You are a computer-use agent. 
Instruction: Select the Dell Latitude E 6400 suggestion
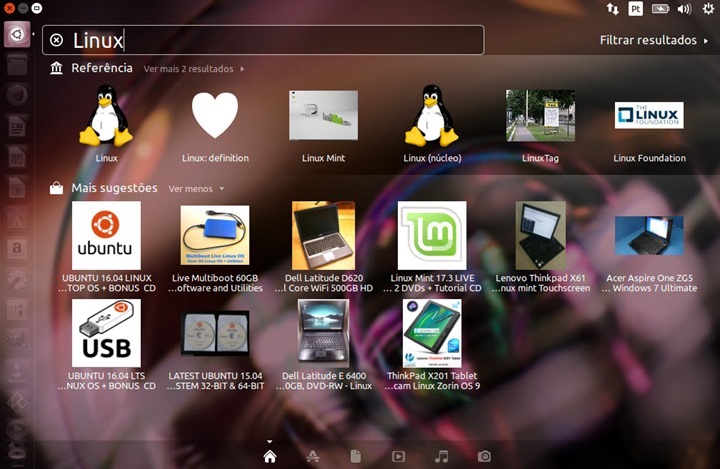[323, 333]
